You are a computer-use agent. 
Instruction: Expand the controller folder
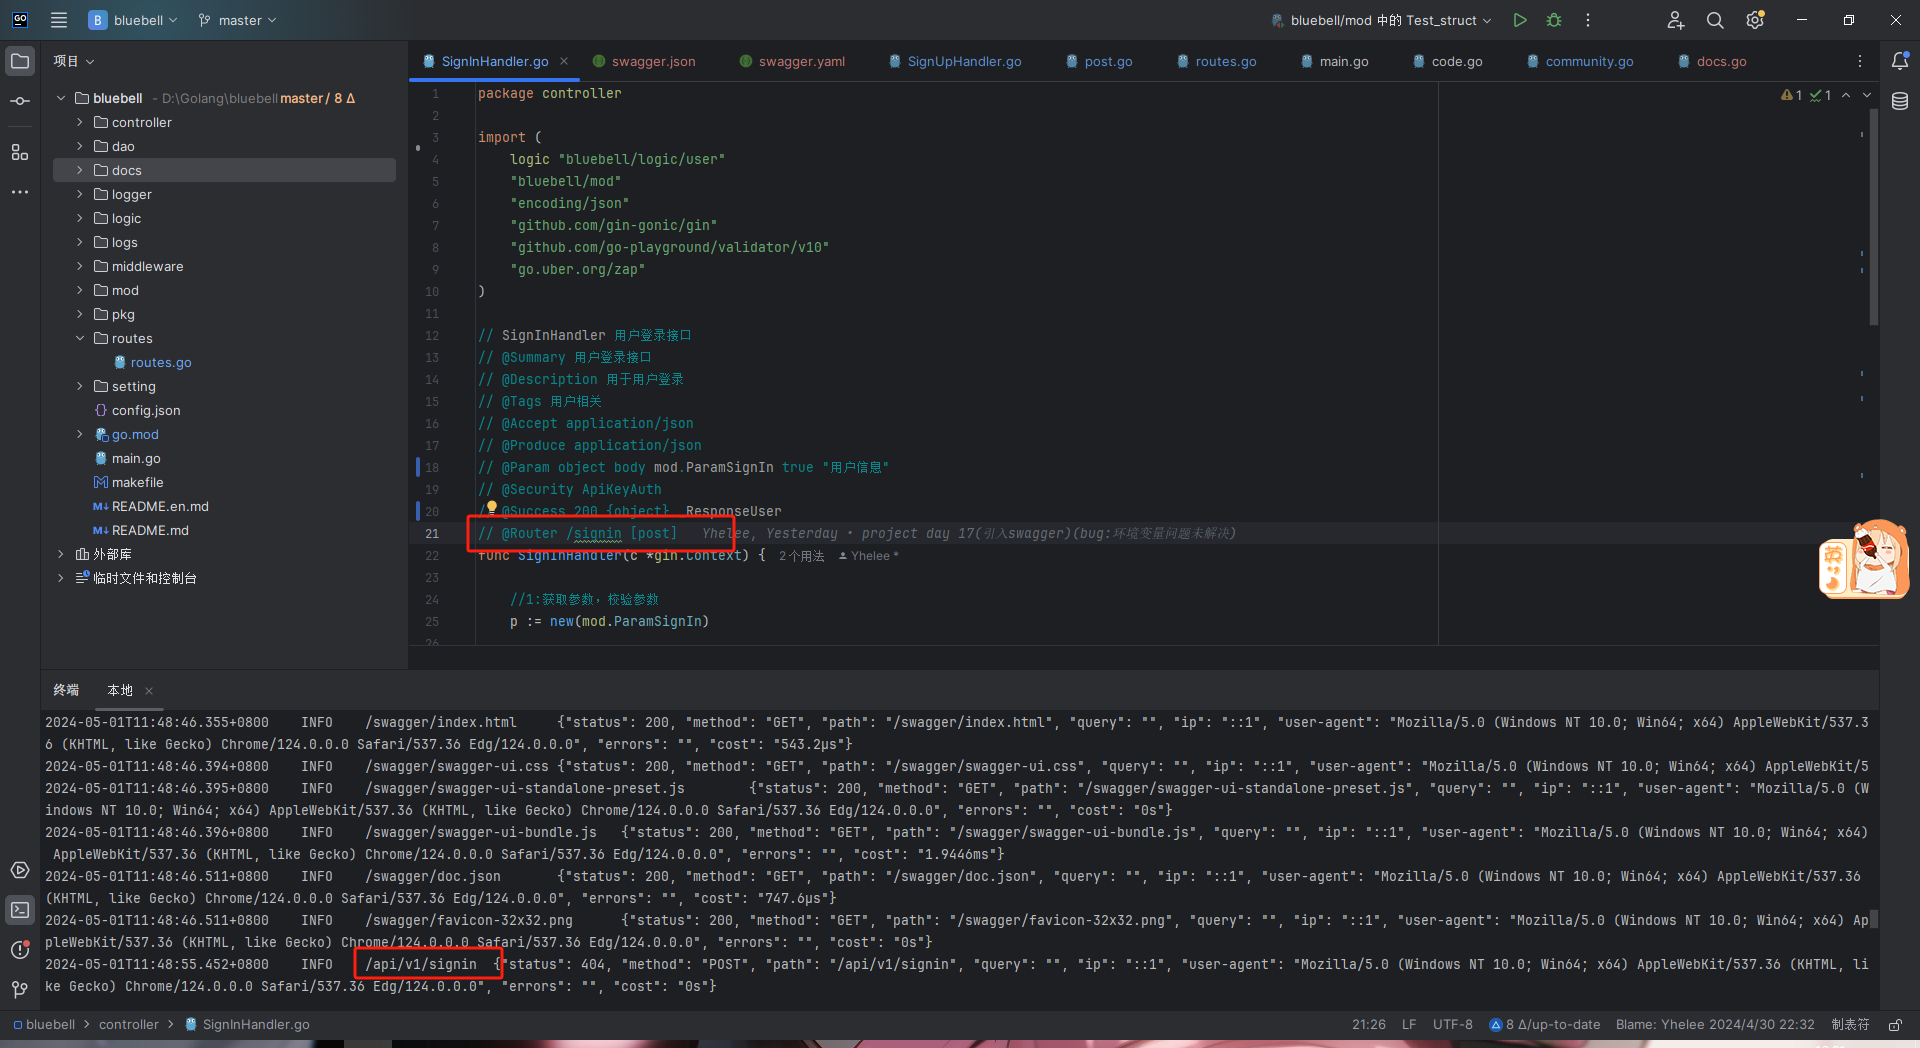[80, 122]
